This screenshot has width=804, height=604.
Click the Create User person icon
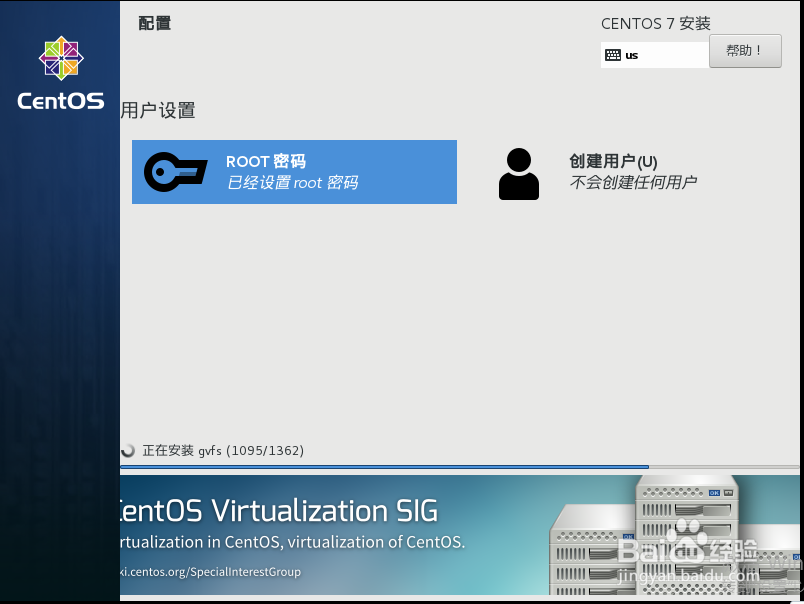click(518, 171)
